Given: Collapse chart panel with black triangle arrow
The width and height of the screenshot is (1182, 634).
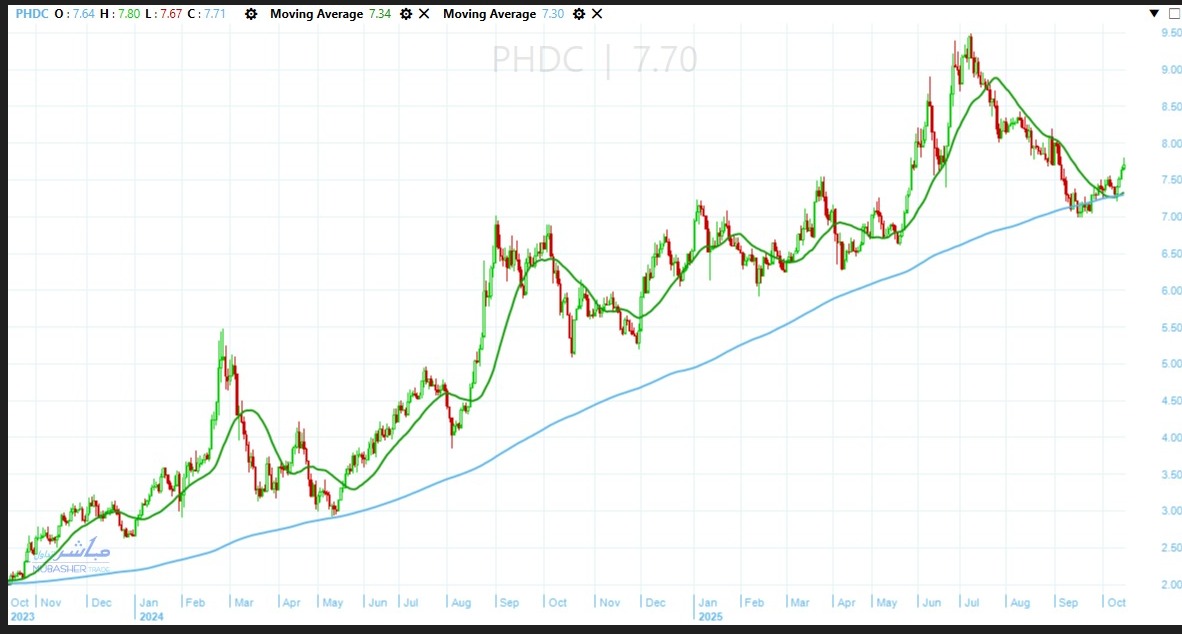Looking at the screenshot, I should (1153, 13).
